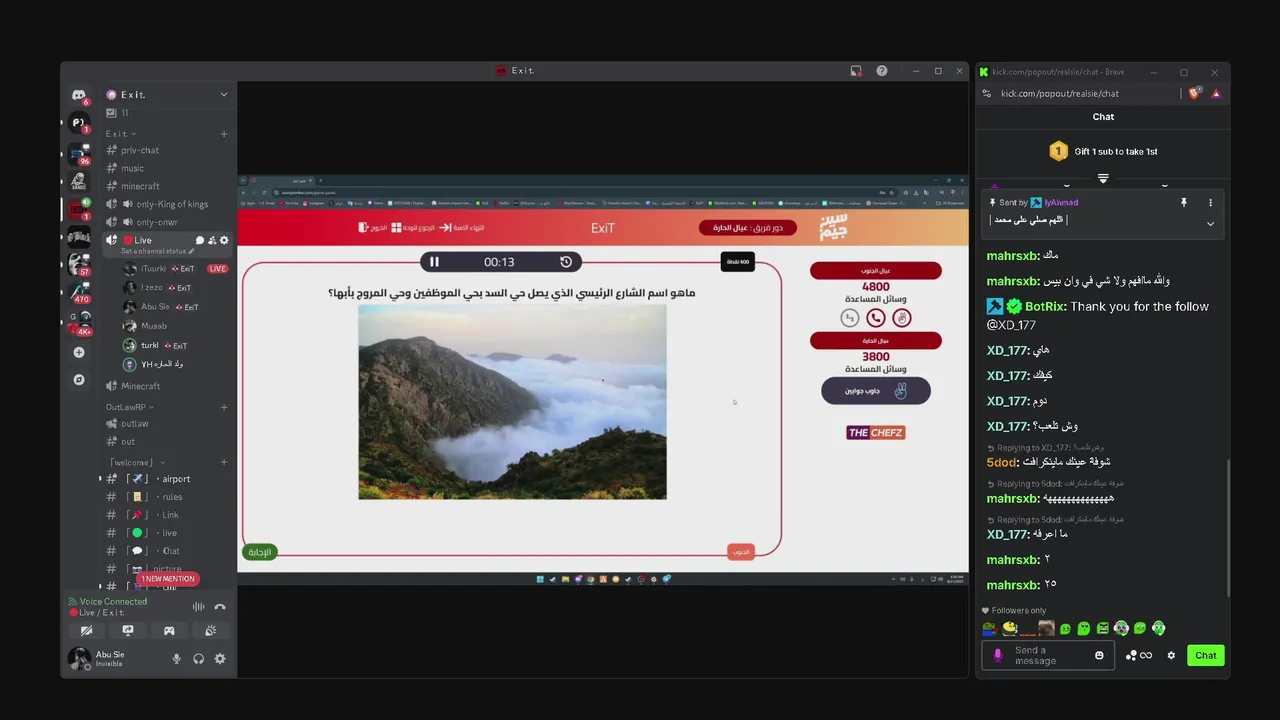This screenshot has height=720, width=1280.
Task: Click invite icon on Live voice channel
Action: point(211,240)
